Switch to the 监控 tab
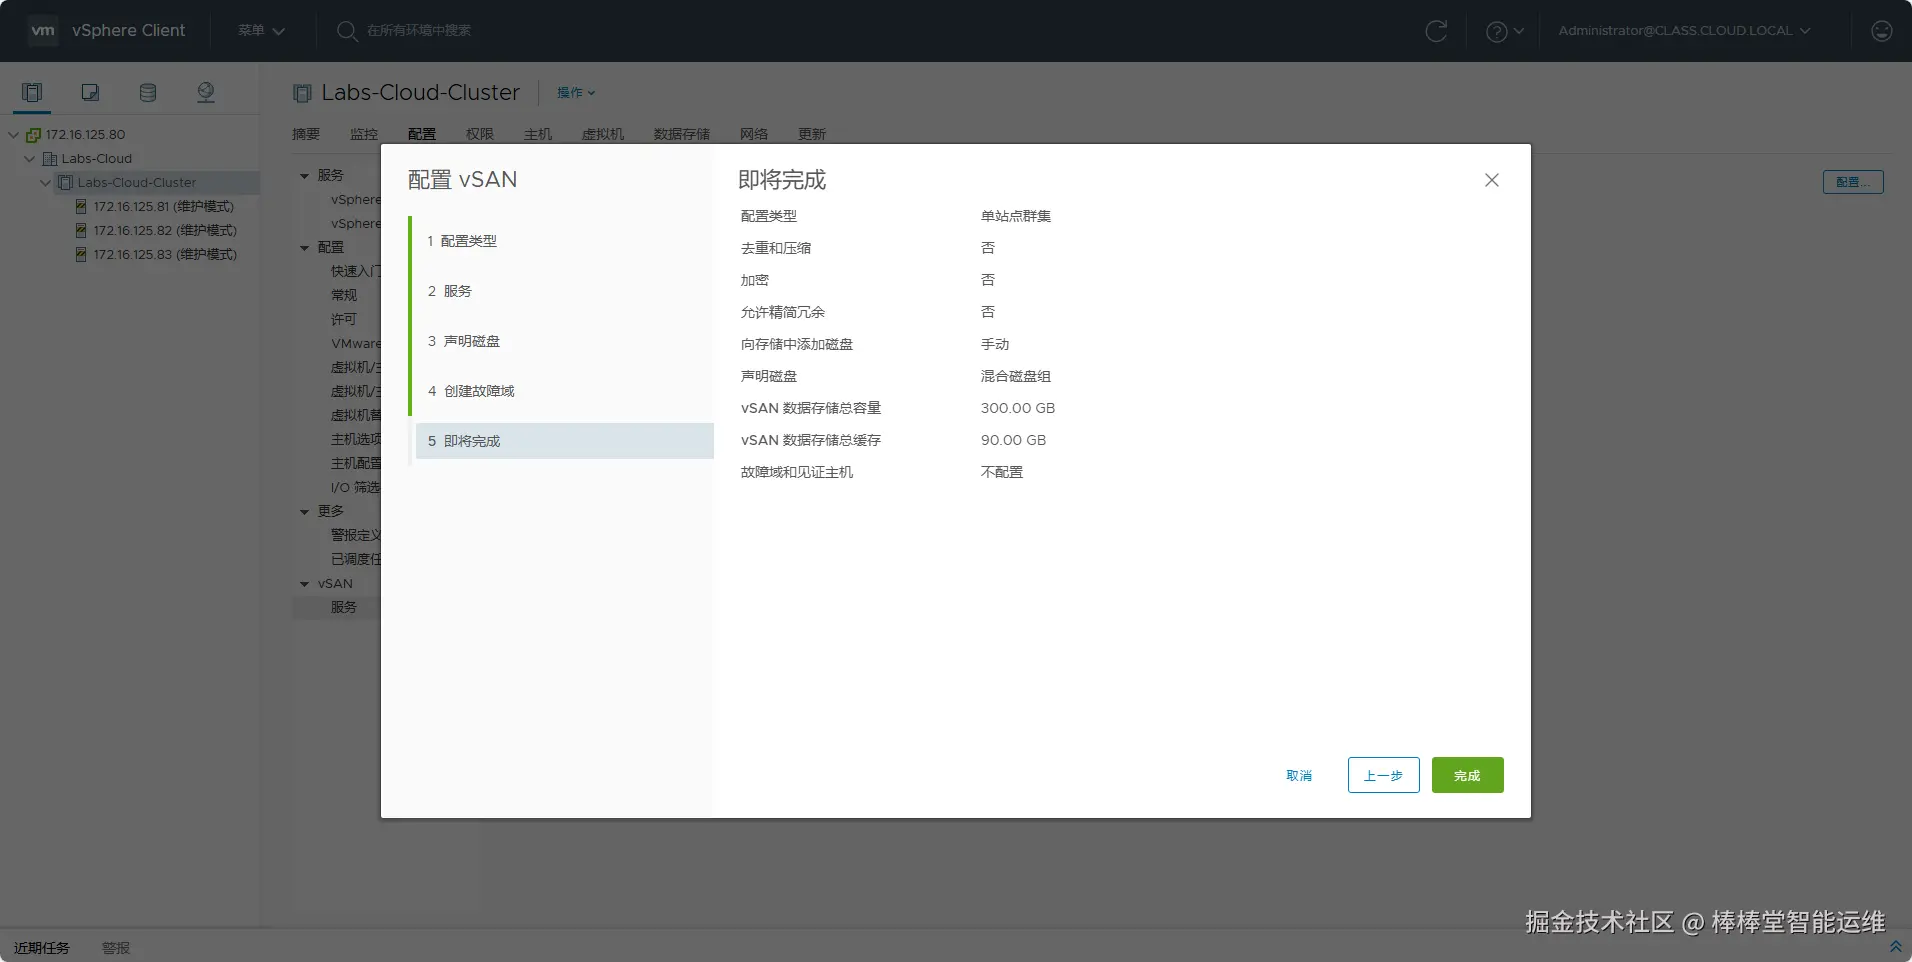1912x962 pixels. (x=364, y=134)
